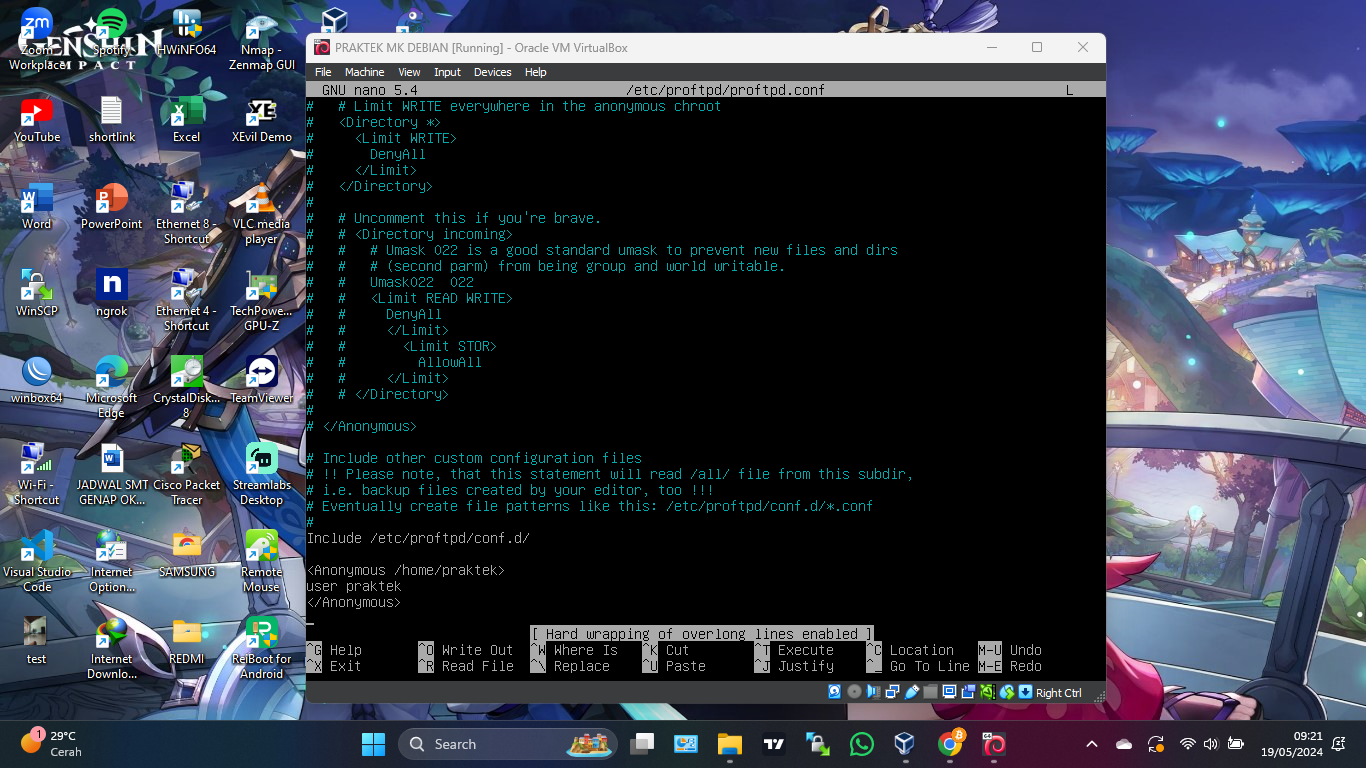Click the mouse integration icon in VirtualBox status bar
Screen dimensions: 1366x768
coord(1006,692)
